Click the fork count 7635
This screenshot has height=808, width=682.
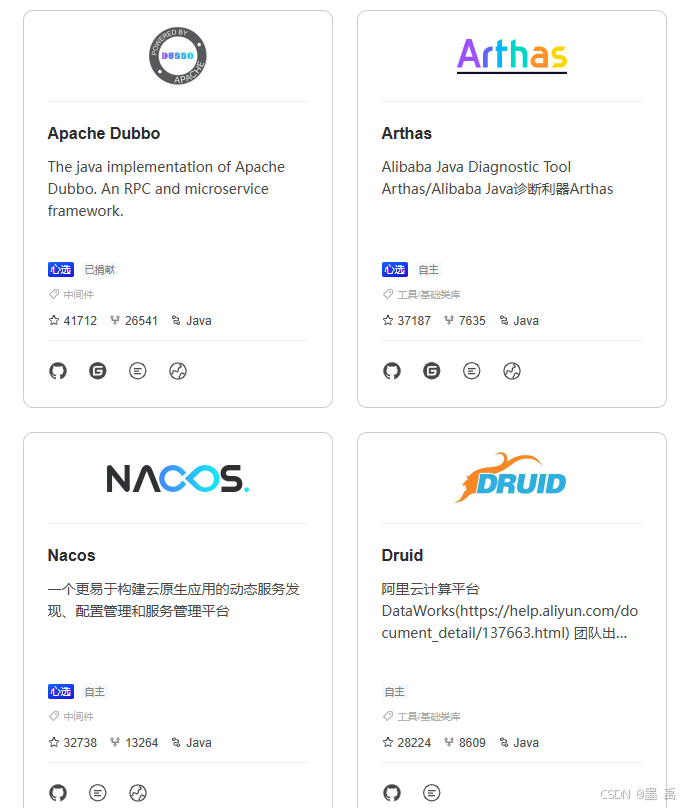coord(472,321)
